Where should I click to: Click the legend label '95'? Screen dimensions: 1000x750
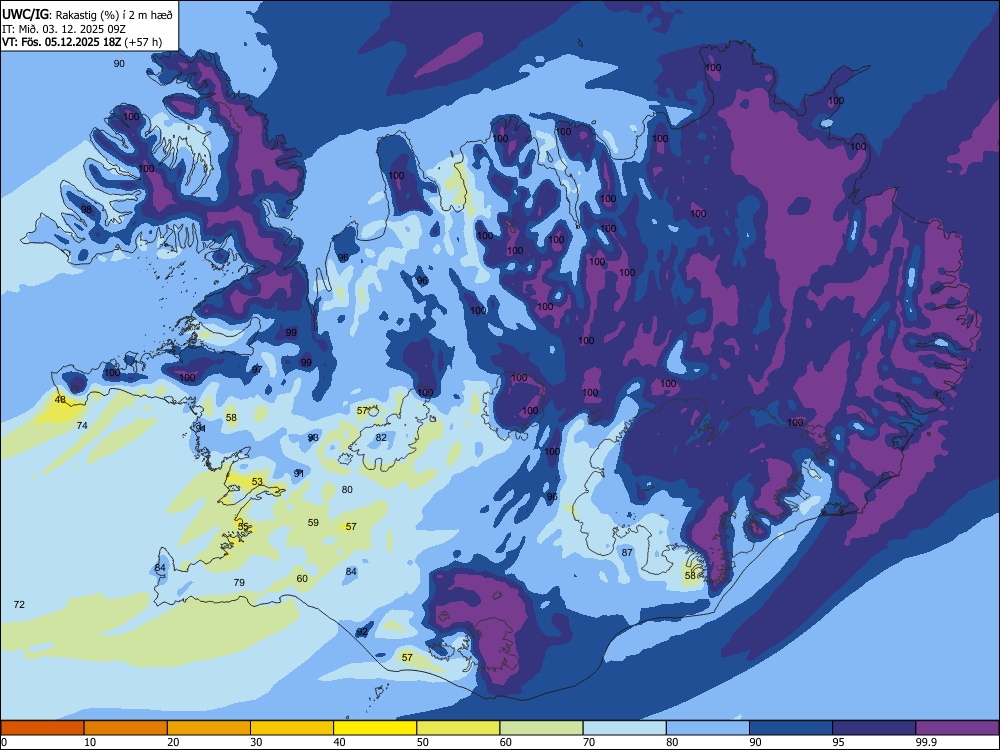point(838,742)
